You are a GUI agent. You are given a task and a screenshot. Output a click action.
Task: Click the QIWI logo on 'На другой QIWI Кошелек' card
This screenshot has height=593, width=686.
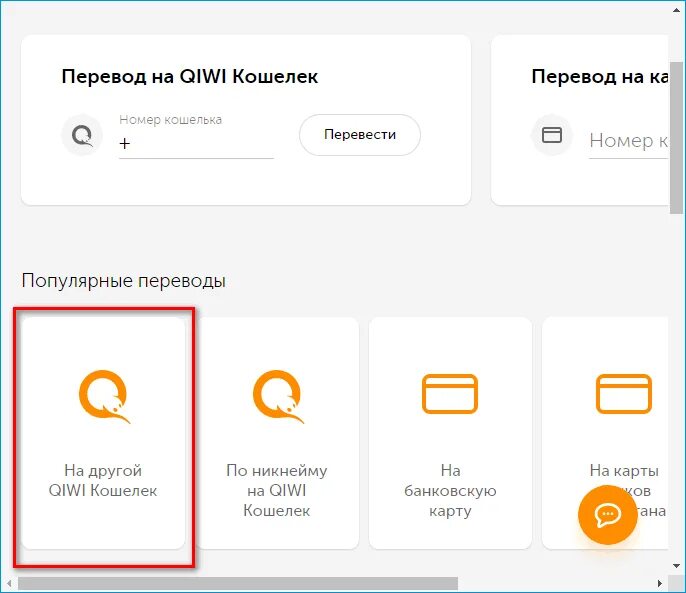[x=104, y=397]
